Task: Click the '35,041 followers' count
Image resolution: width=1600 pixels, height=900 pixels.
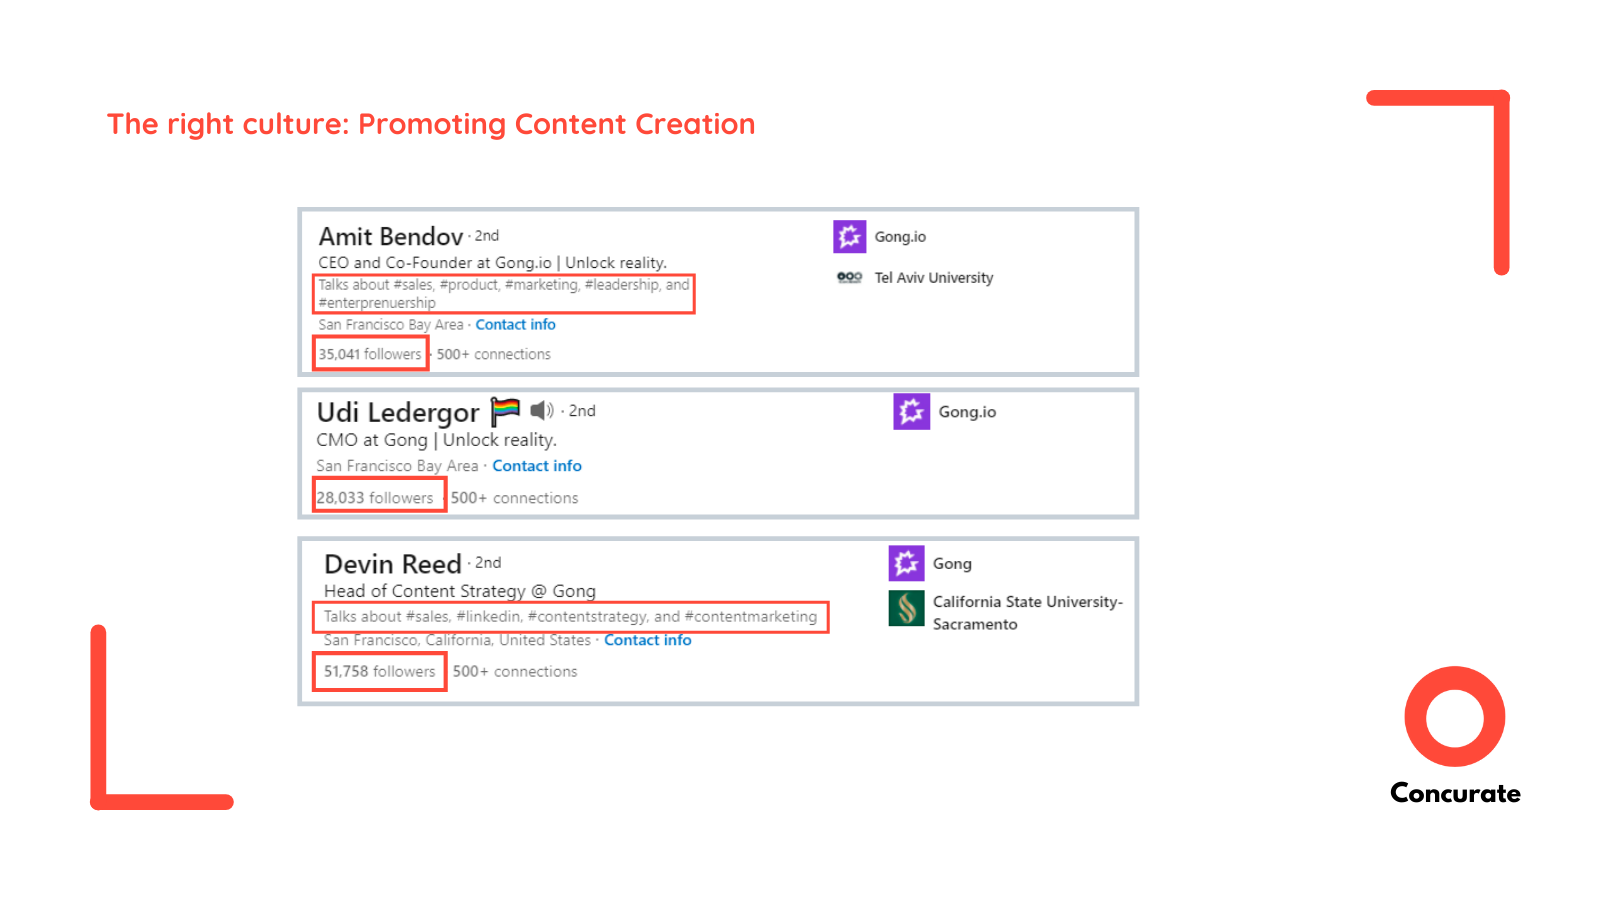Action: (x=370, y=354)
